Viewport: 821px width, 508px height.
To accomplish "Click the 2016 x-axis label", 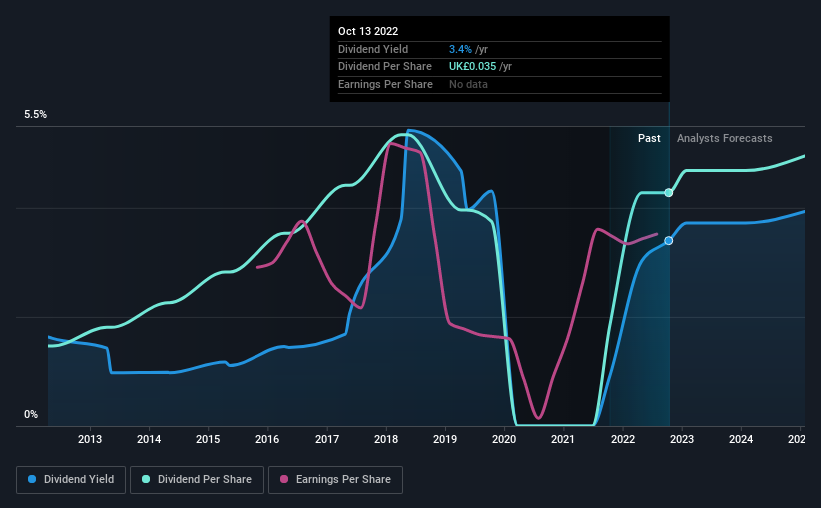I will pos(267,439).
